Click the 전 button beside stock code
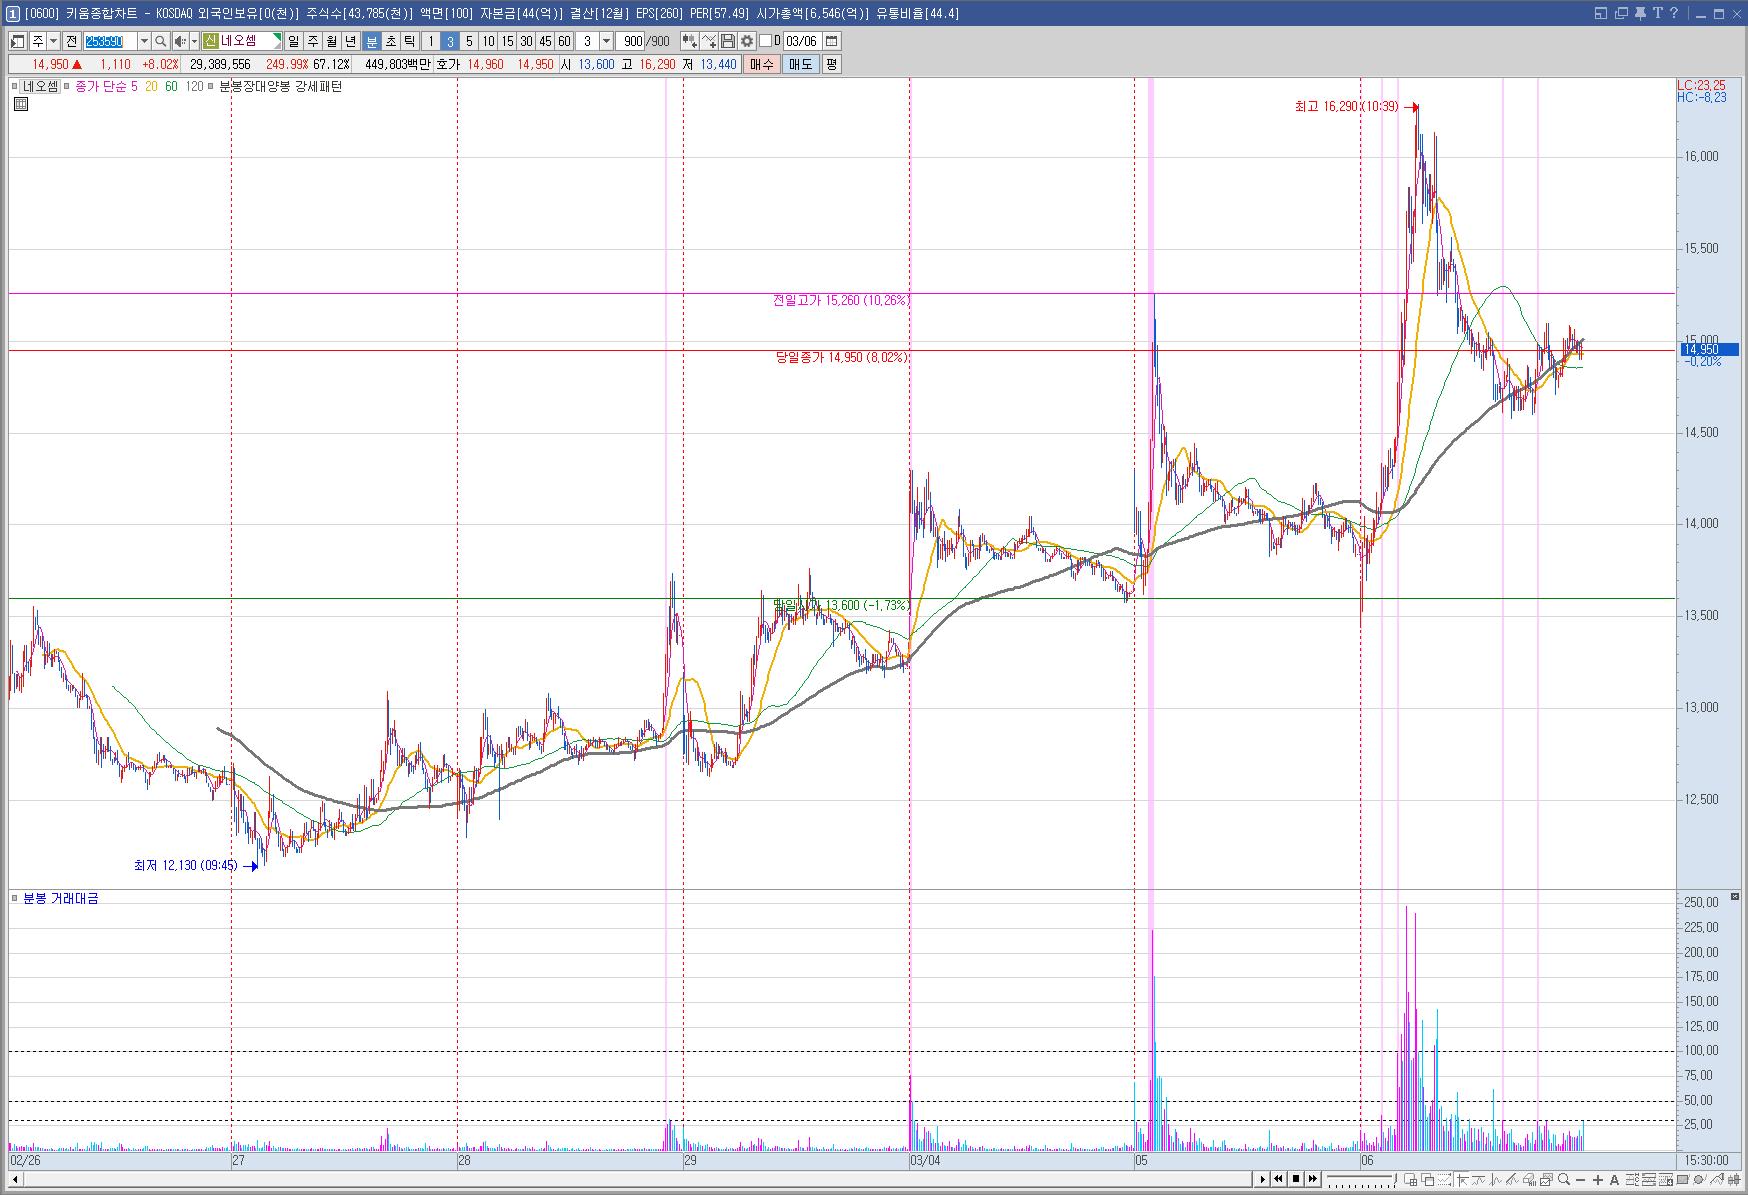 pos(72,41)
